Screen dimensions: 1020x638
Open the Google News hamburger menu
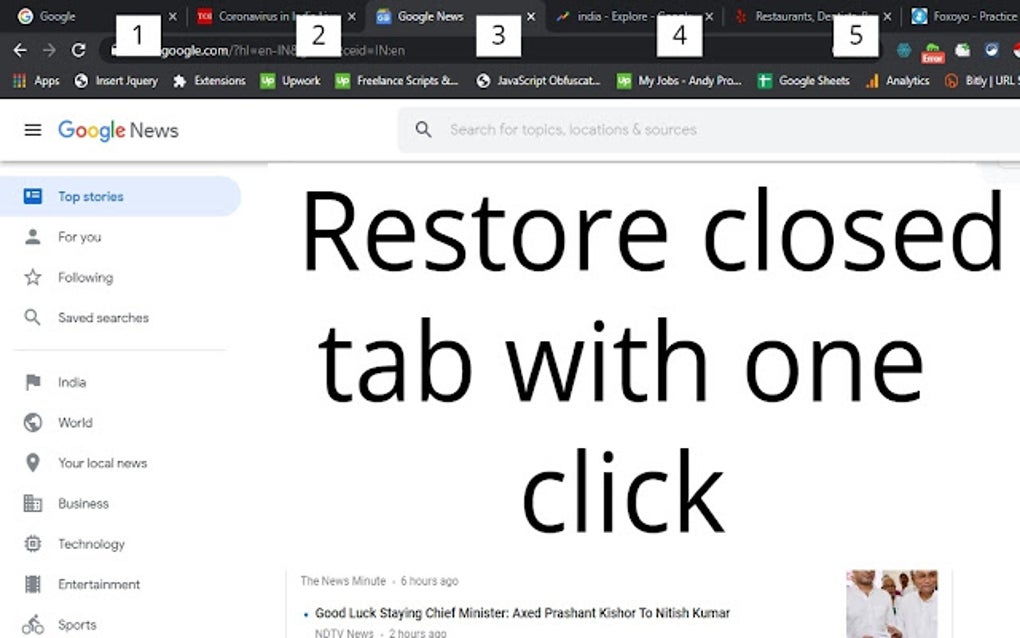pyautogui.click(x=33, y=129)
